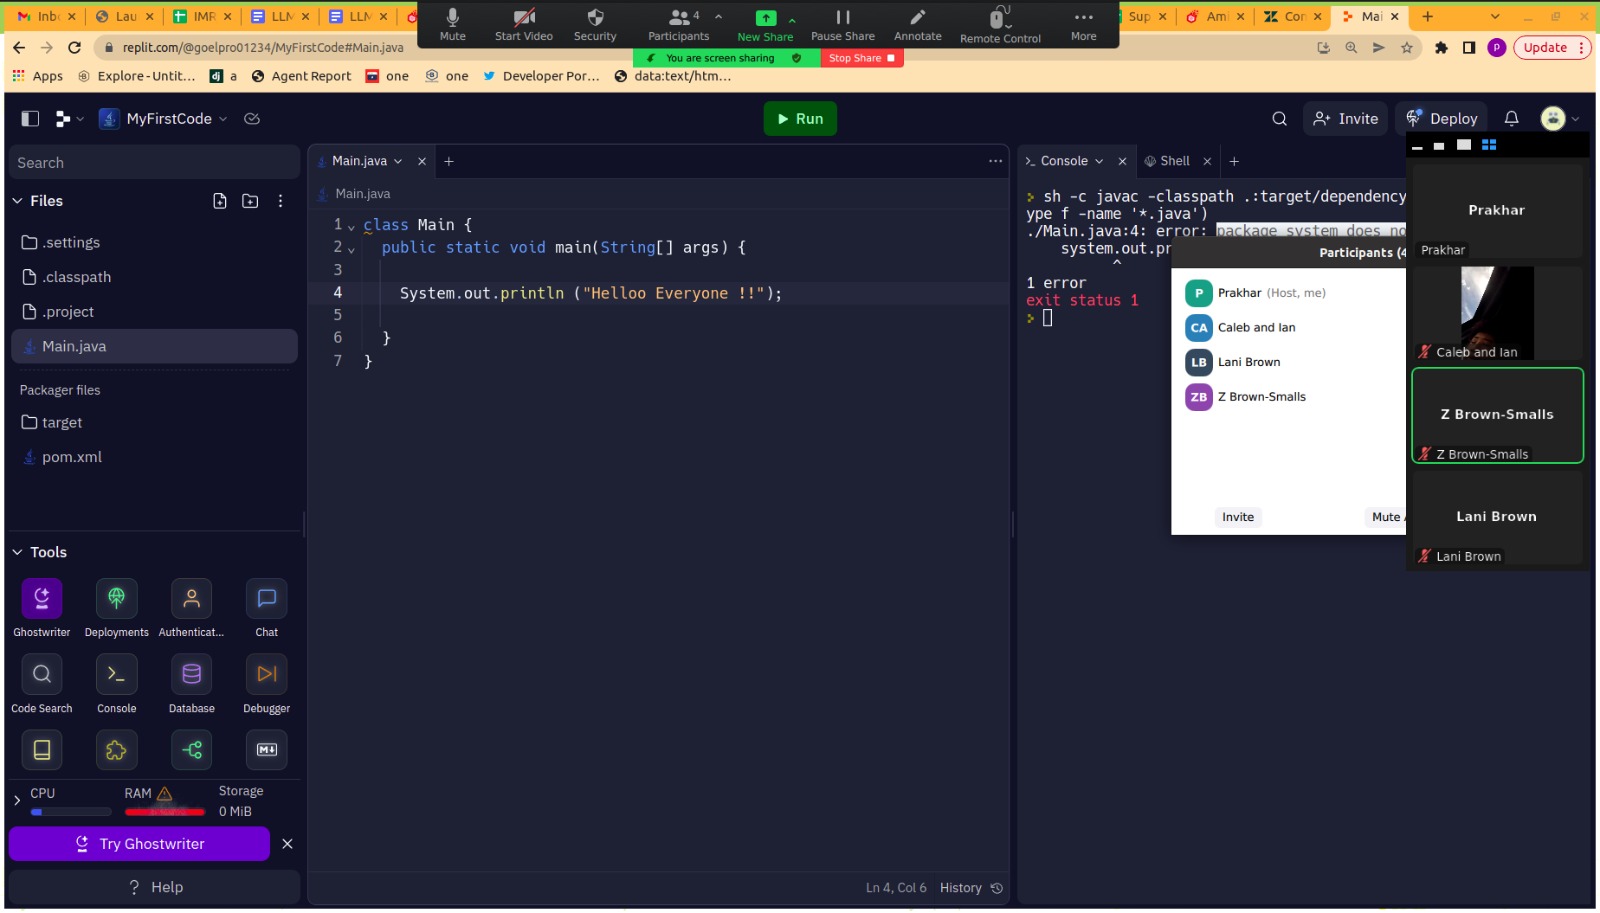Click the Search input field in sidebar
The image size is (1600, 913).
coord(154,163)
